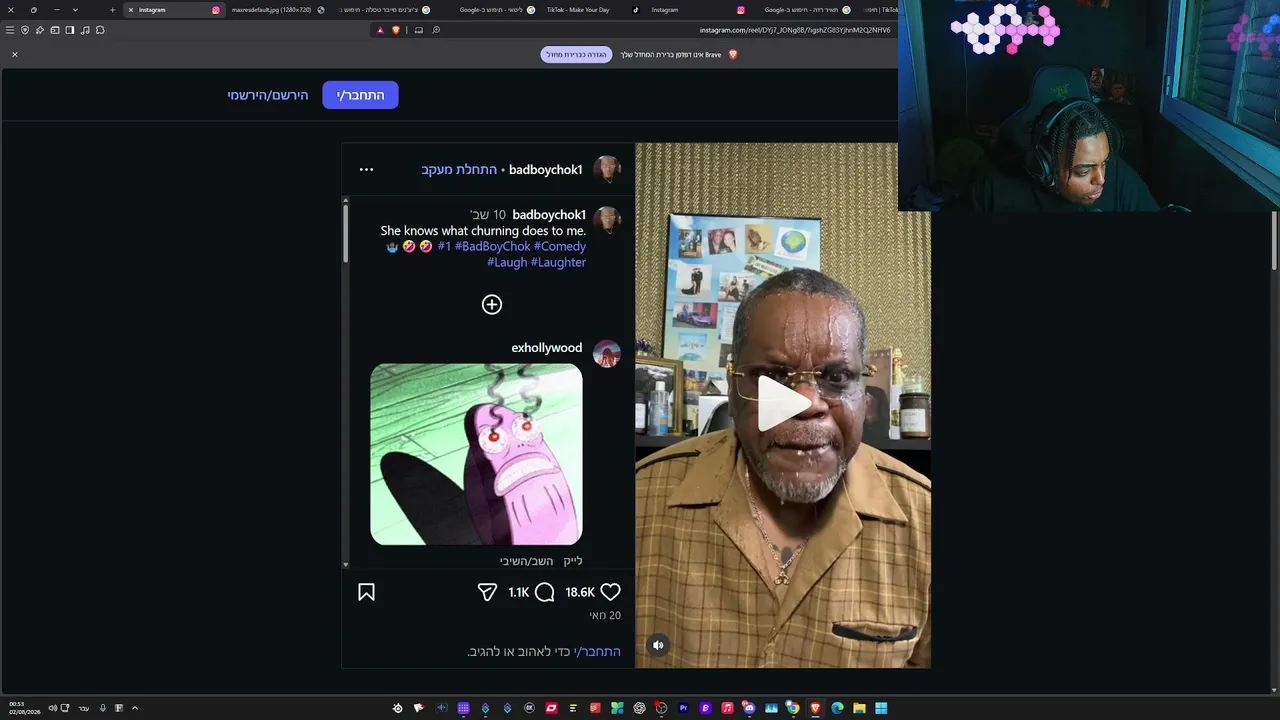Like the reel with the heart icon
Image resolution: width=1280 pixels, height=720 pixels.
click(x=610, y=592)
